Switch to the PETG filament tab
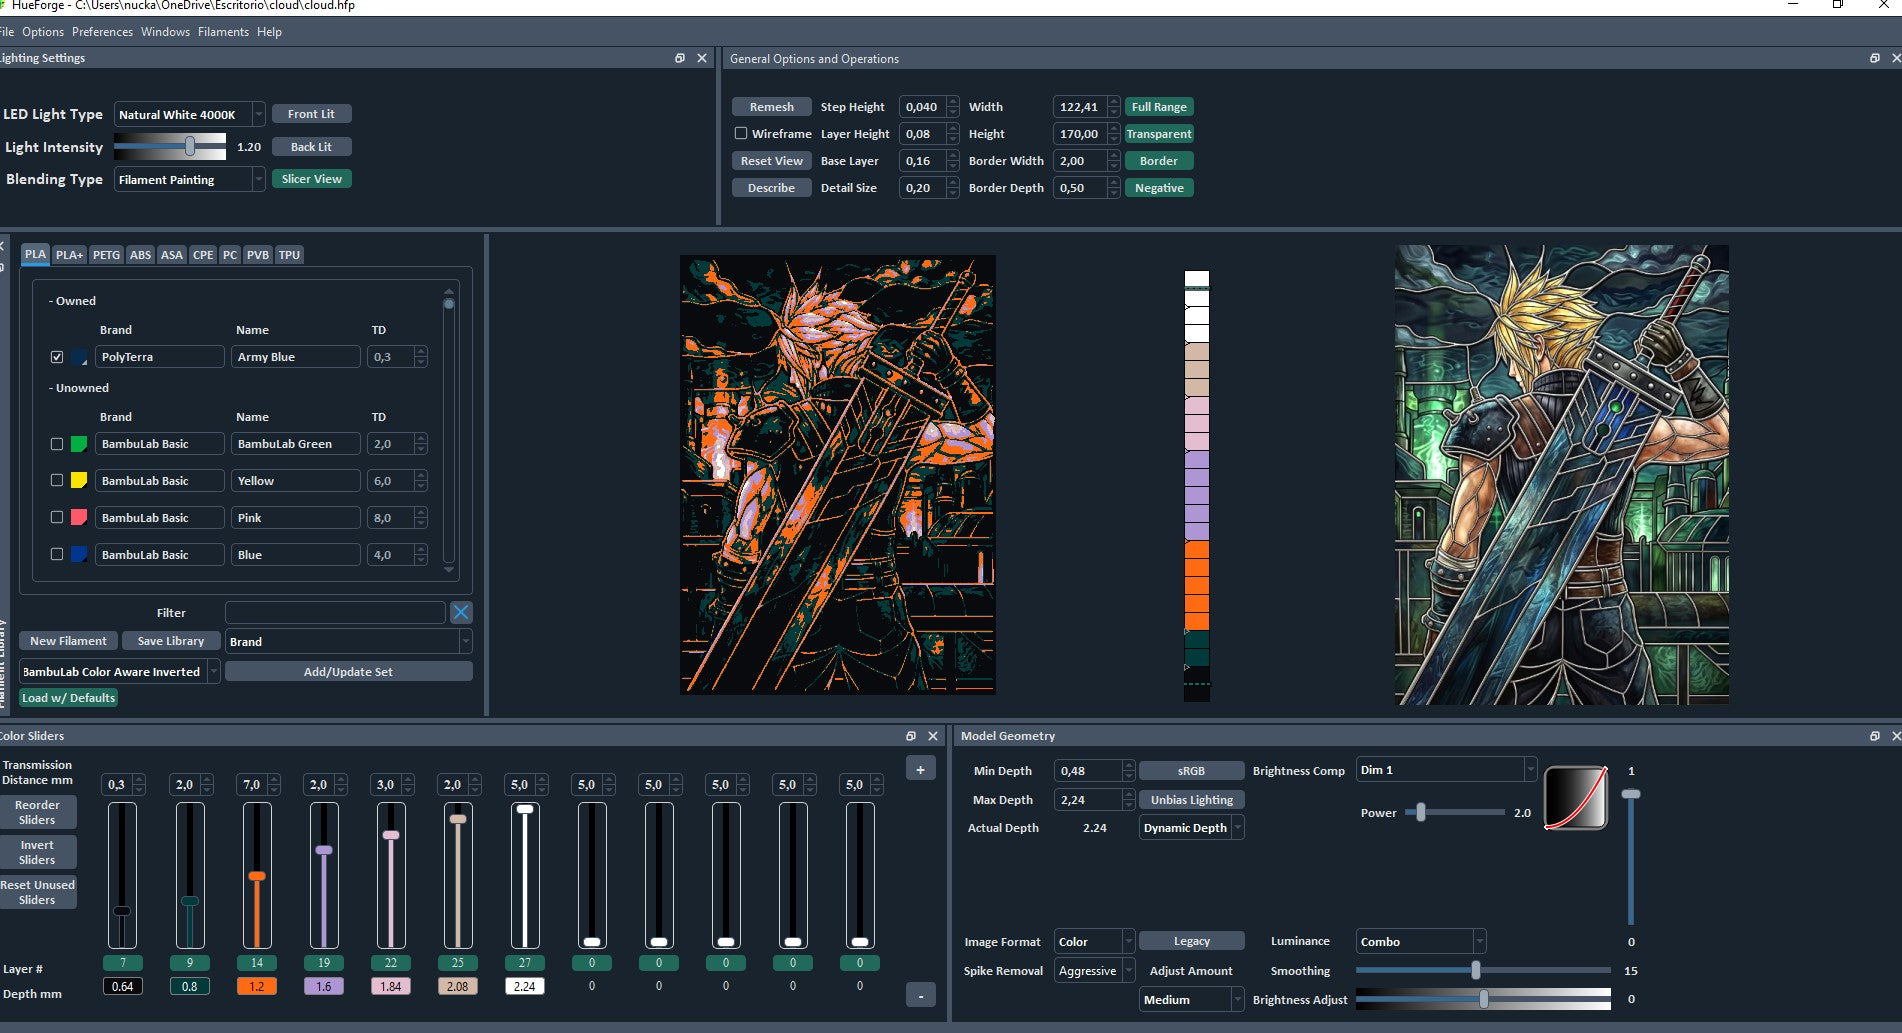 (x=106, y=255)
